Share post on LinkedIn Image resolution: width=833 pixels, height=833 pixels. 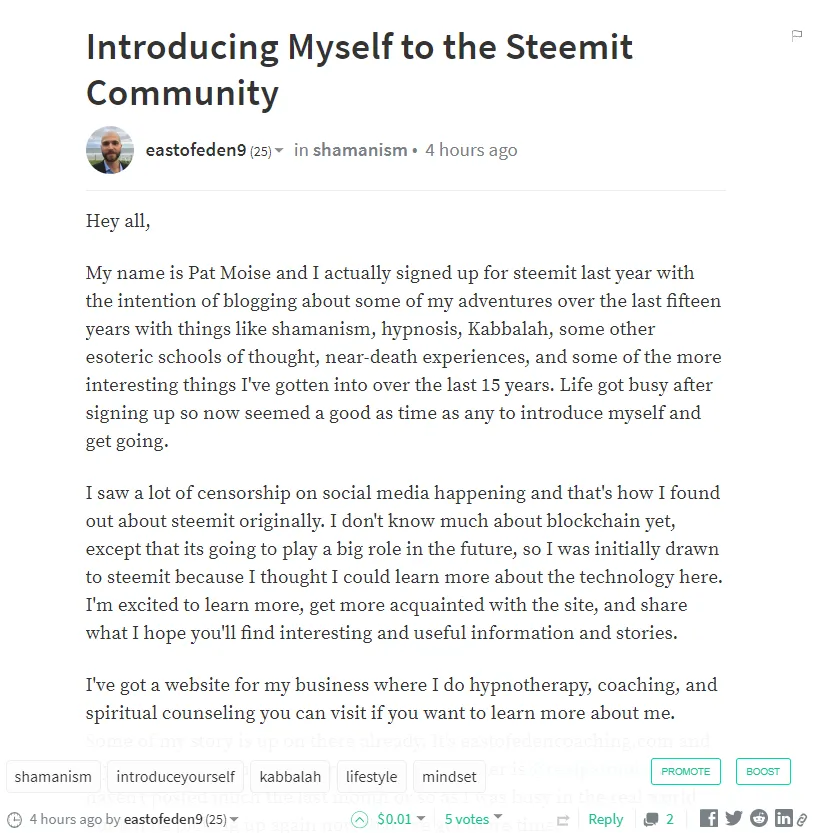coord(784,818)
